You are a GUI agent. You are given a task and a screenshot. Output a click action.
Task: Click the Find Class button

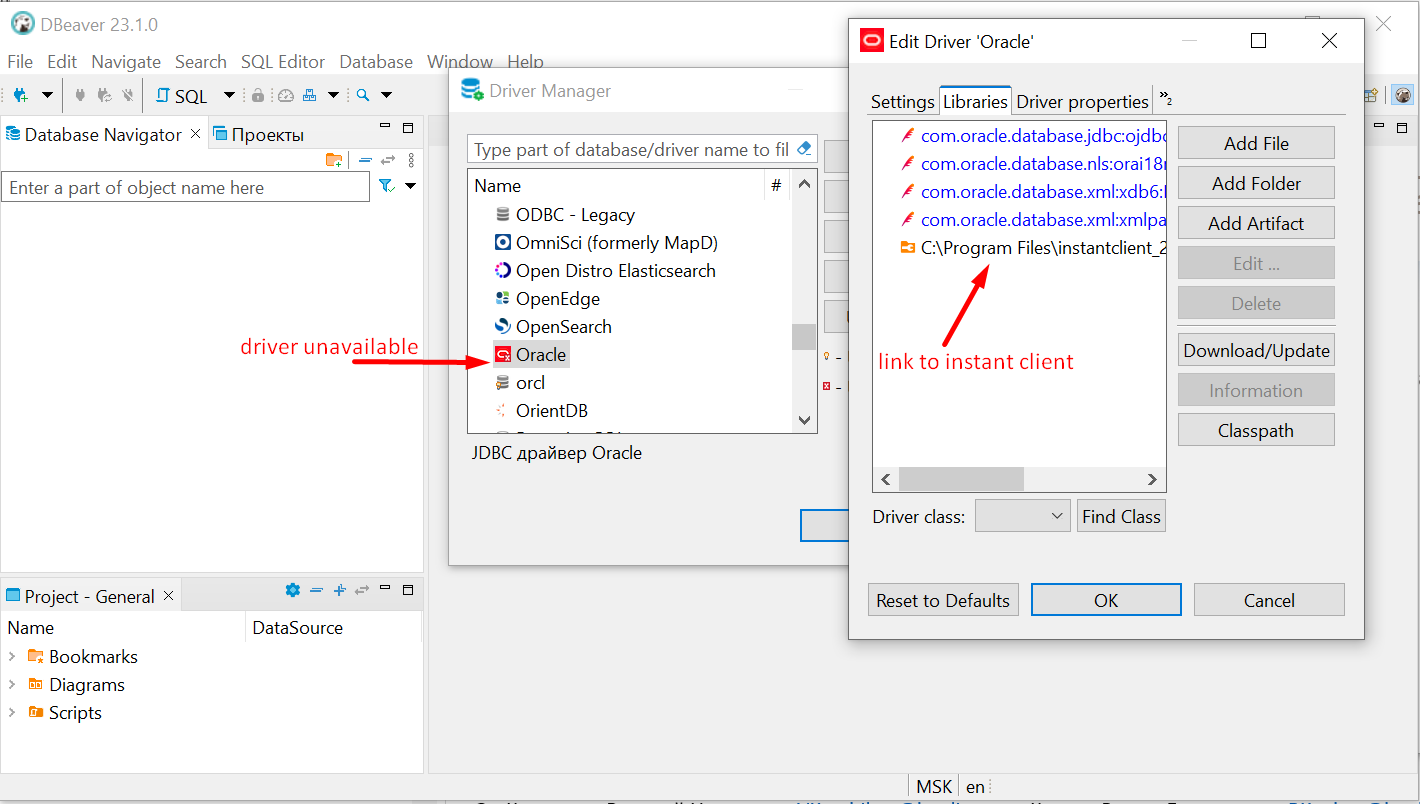pos(1120,515)
